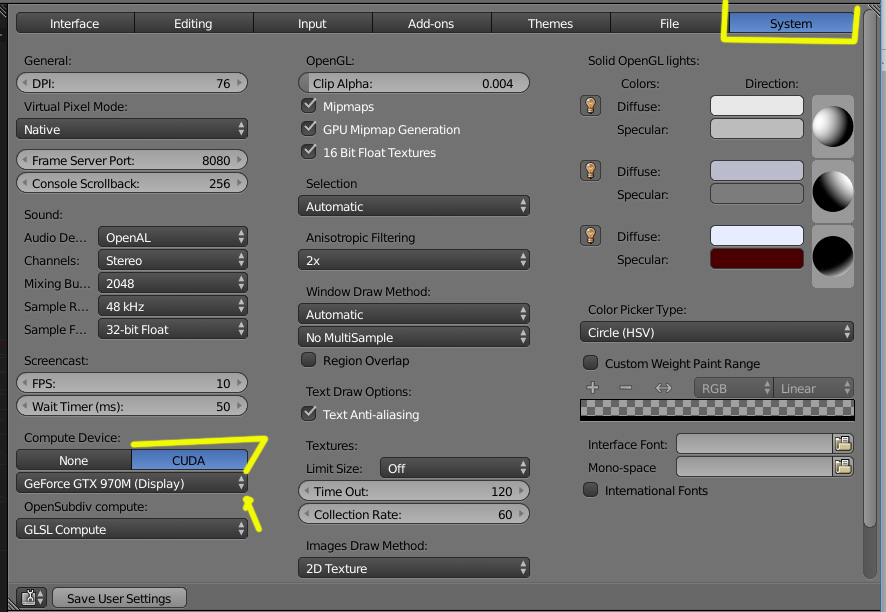This screenshot has height=612, width=886.
Task: Select the System tab
Action: pyautogui.click(x=791, y=23)
